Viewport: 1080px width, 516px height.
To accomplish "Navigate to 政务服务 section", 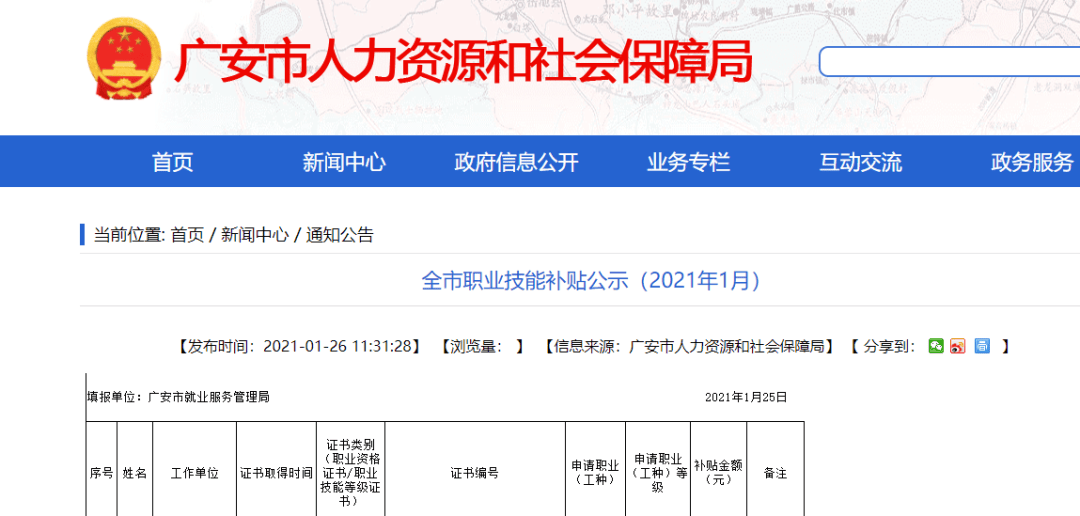I will pos(1031,162).
